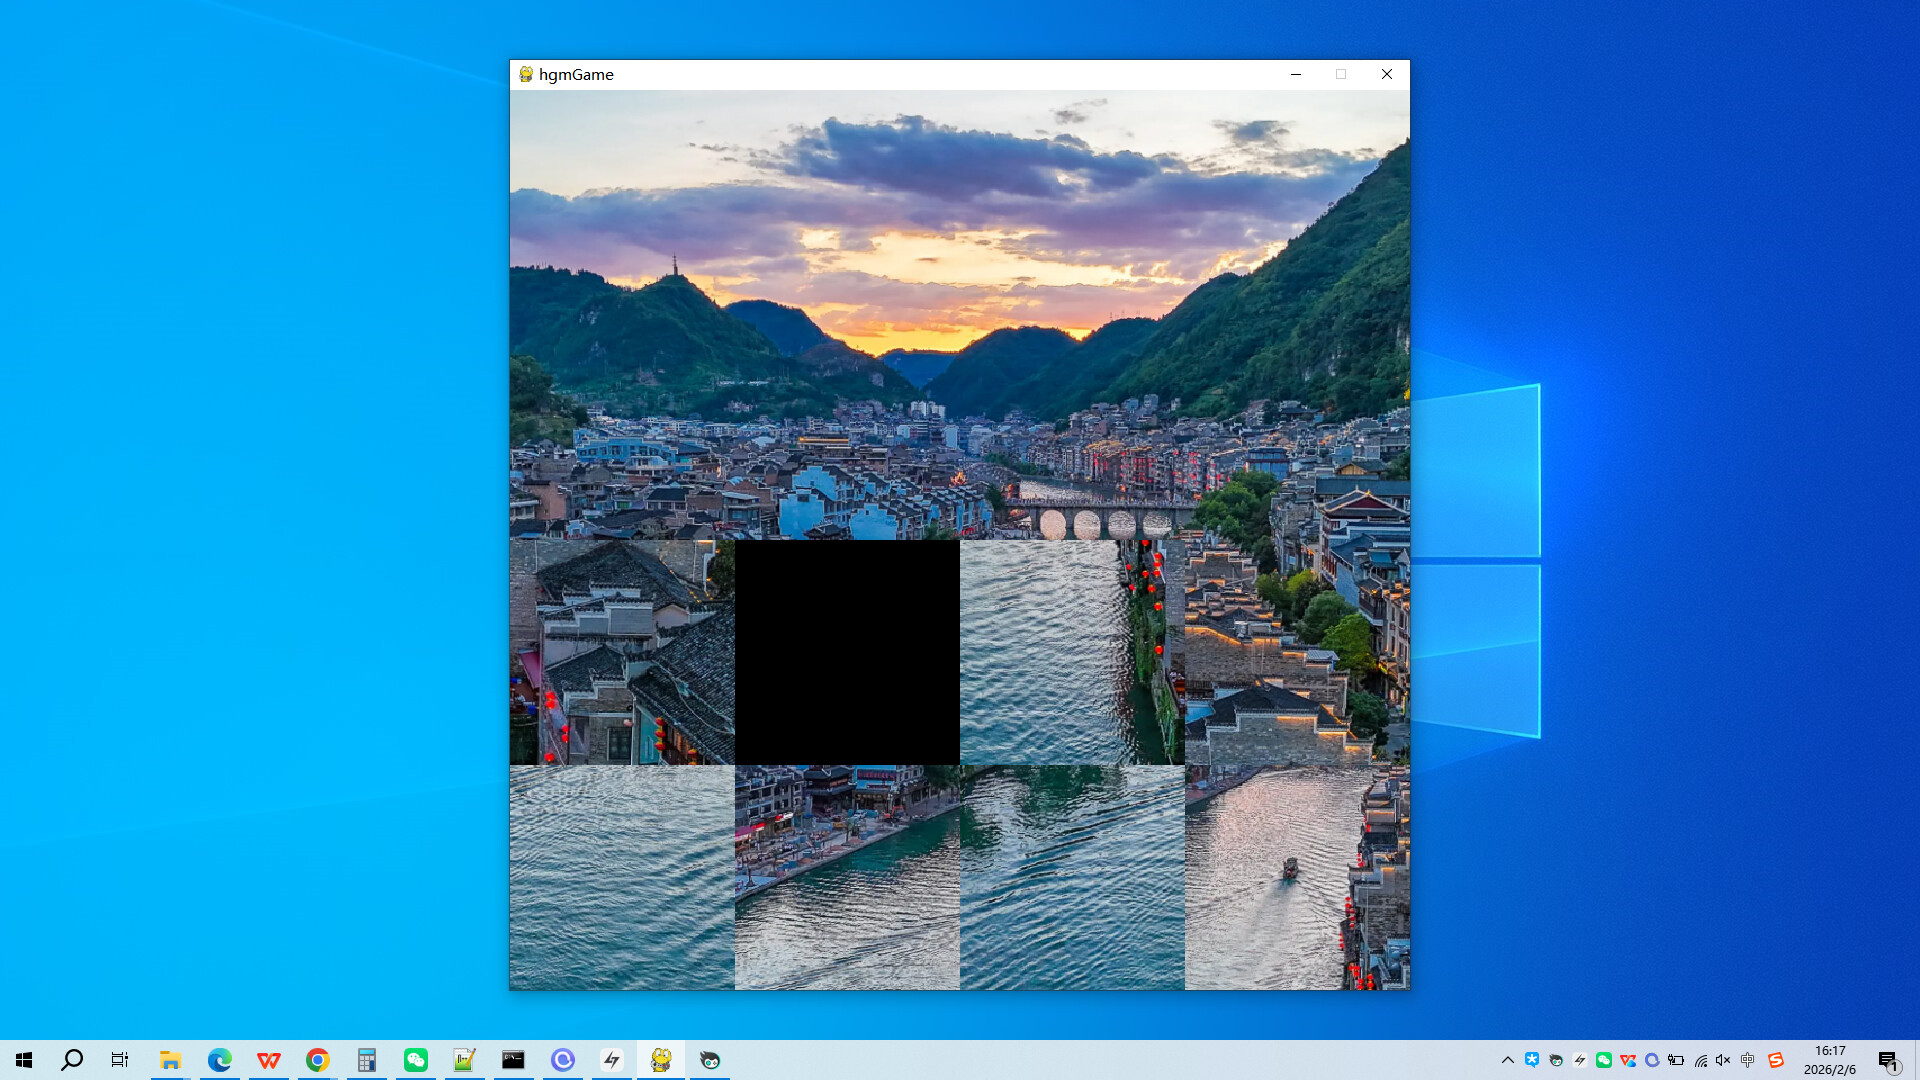Viewport: 1920px width, 1080px height.
Task: Open the Start menu
Action: click(24, 1059)
